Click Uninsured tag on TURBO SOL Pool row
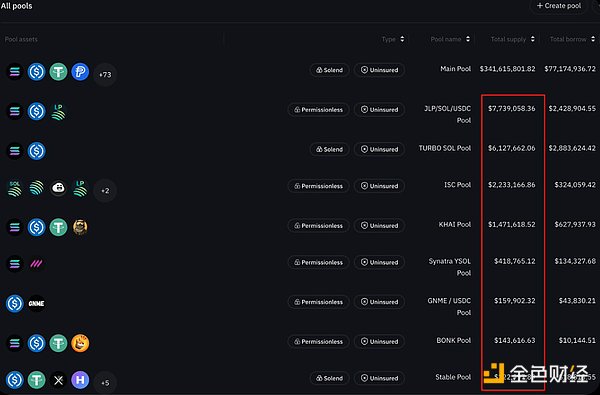Screen dimensions: 600x395 379,149
